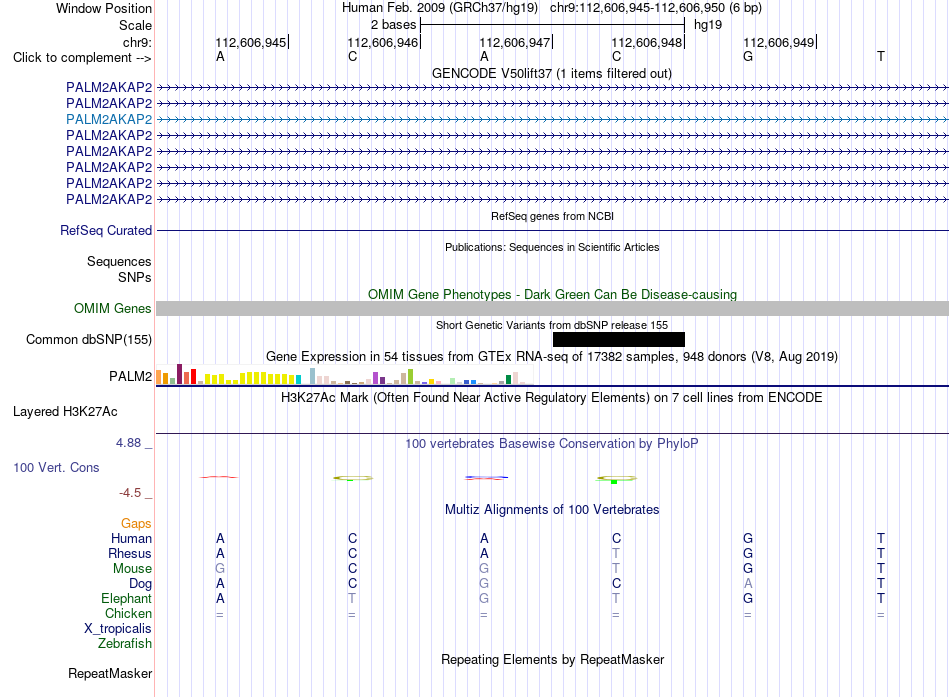The height and width of the screenshot is (697, 950).
Task: Click the G base in the Human alignment row
Action: pos(748,538)
